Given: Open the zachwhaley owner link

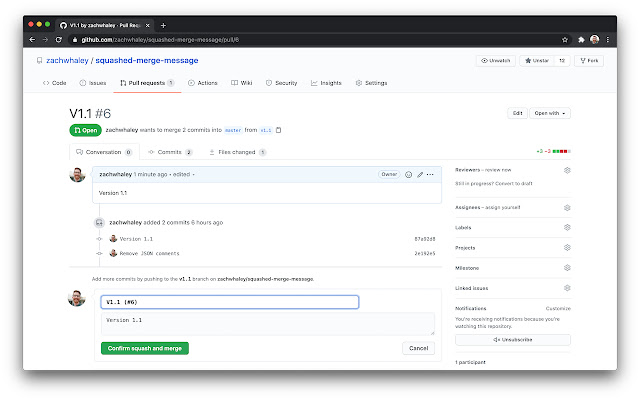Looking at the screenshot, I should click(67, 60).
